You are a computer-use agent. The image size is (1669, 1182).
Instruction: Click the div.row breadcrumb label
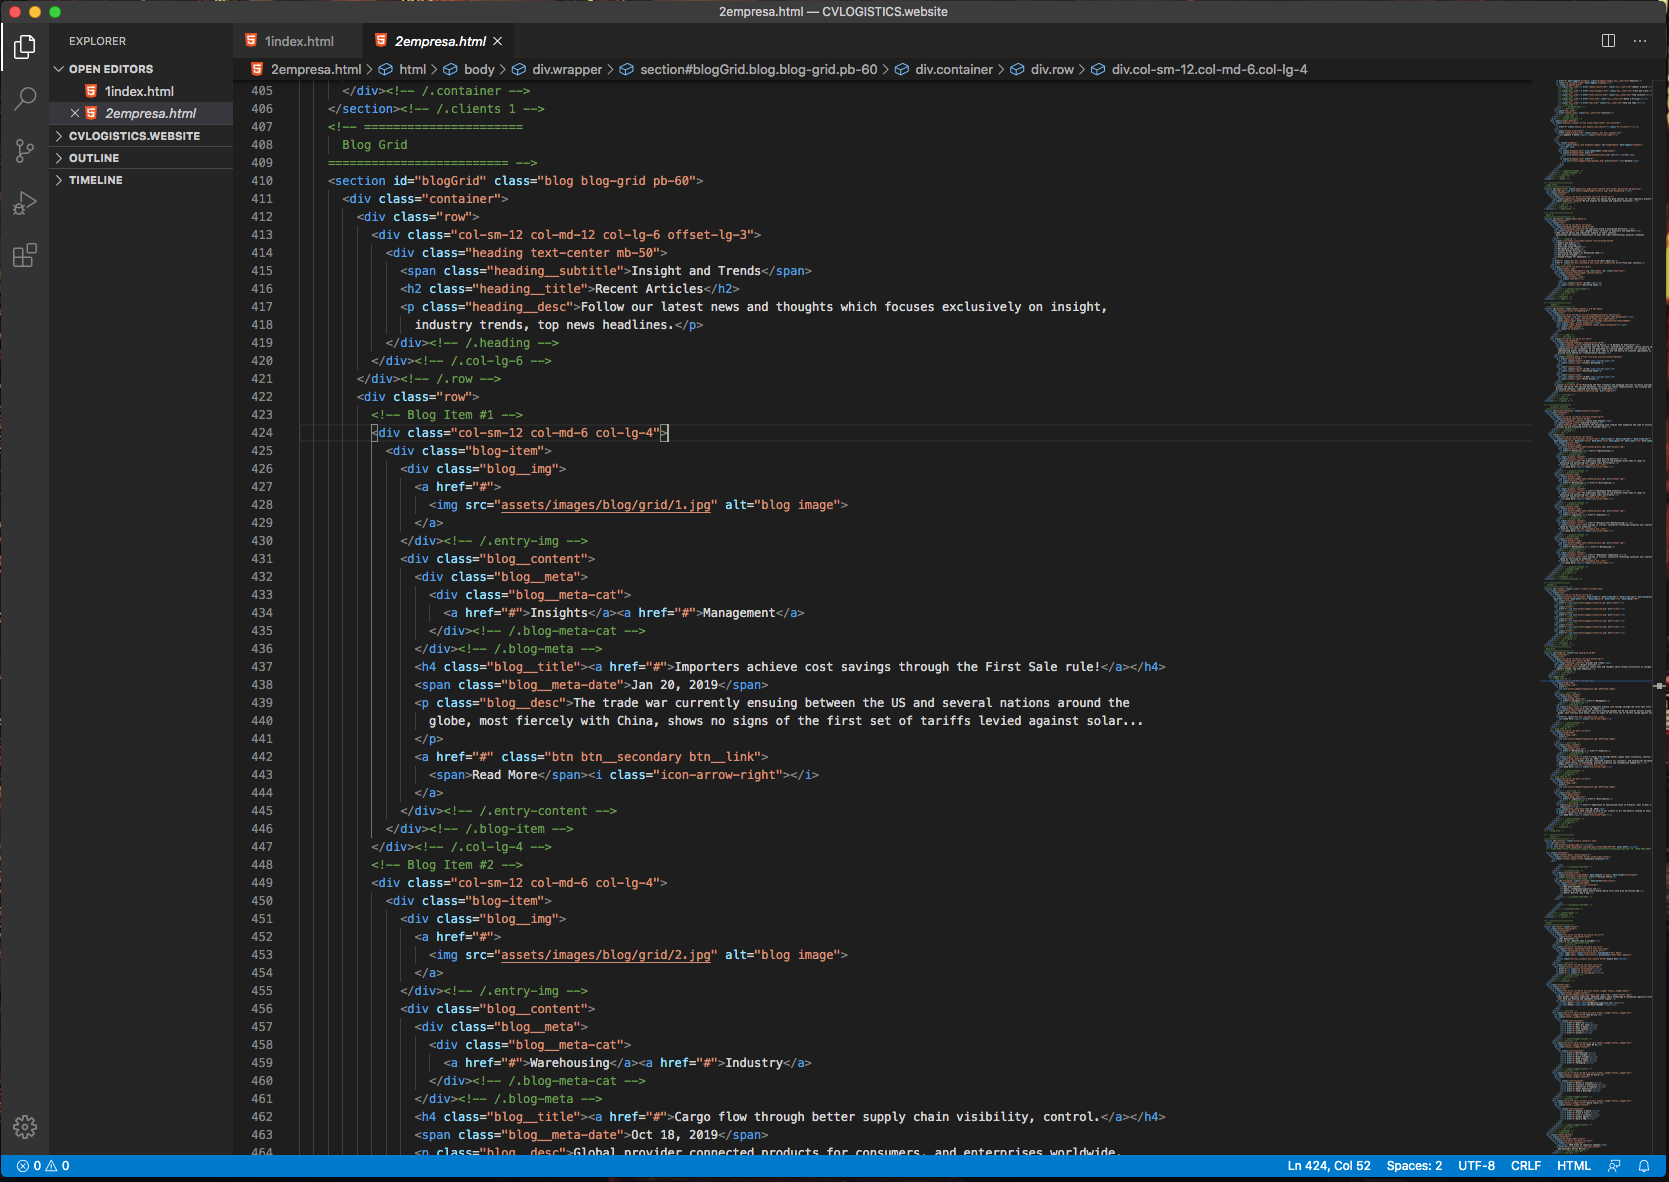[1052, 69]
